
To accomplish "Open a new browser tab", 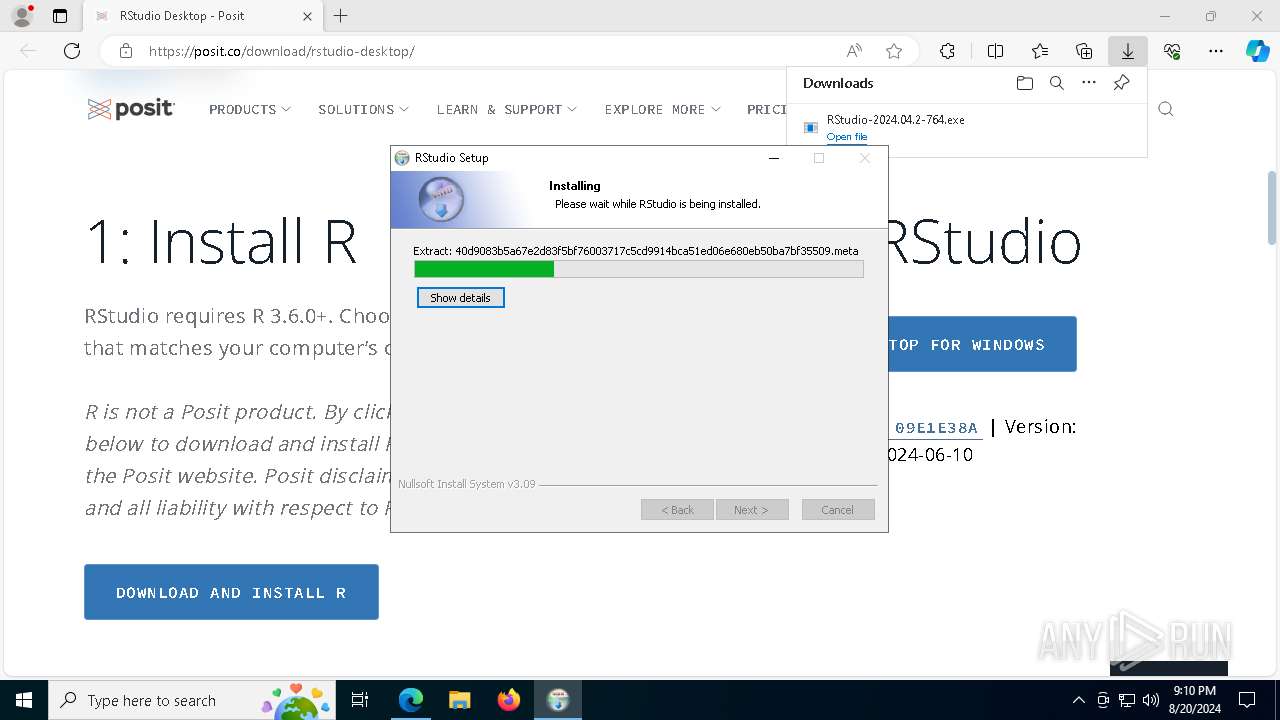I will (x=340, y=16).
